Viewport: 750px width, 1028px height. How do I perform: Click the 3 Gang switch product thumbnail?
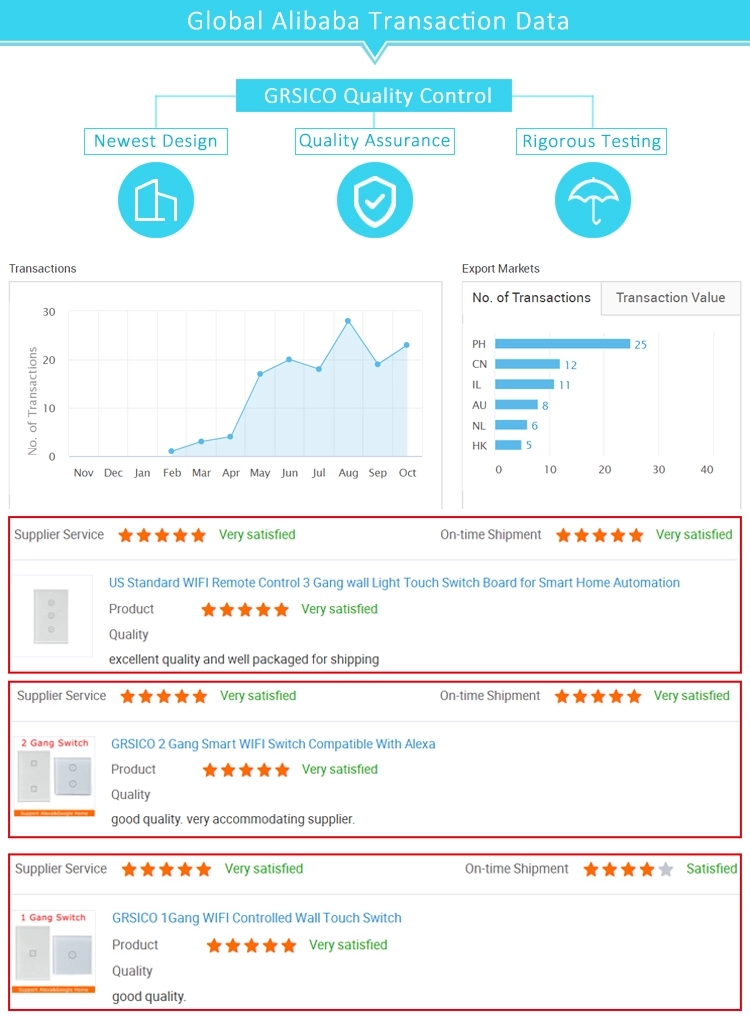click(x=52, y=616)
